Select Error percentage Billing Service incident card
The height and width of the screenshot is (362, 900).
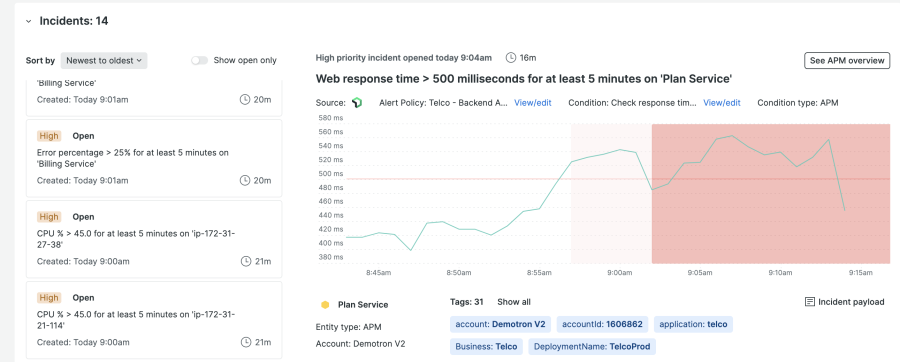coord(154,158)
